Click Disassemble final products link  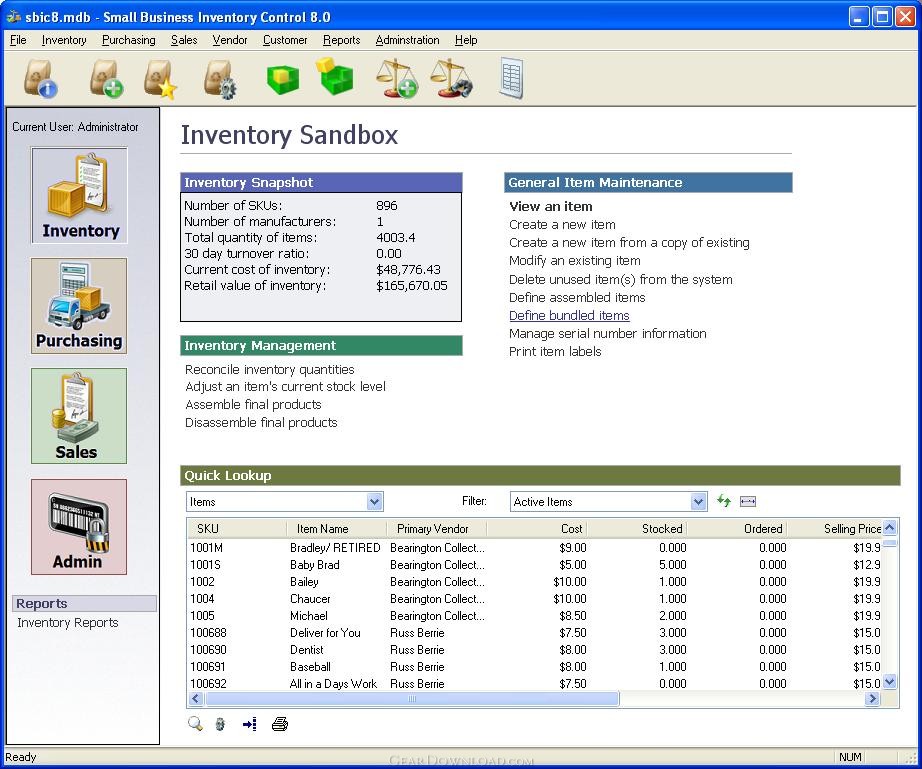[x=261, y=423]
